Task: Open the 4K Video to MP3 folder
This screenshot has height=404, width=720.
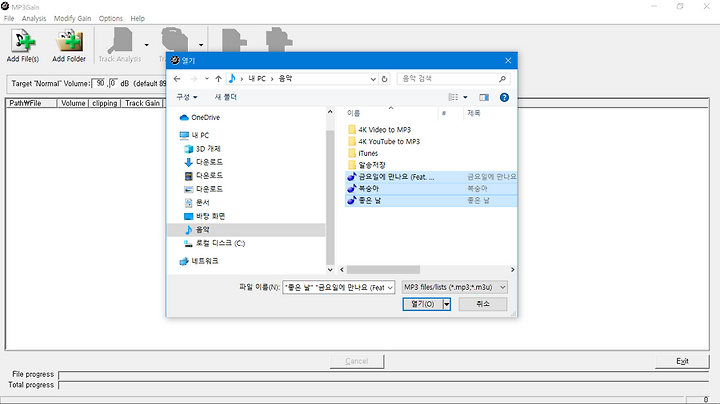Action: [x=379, y=130]
